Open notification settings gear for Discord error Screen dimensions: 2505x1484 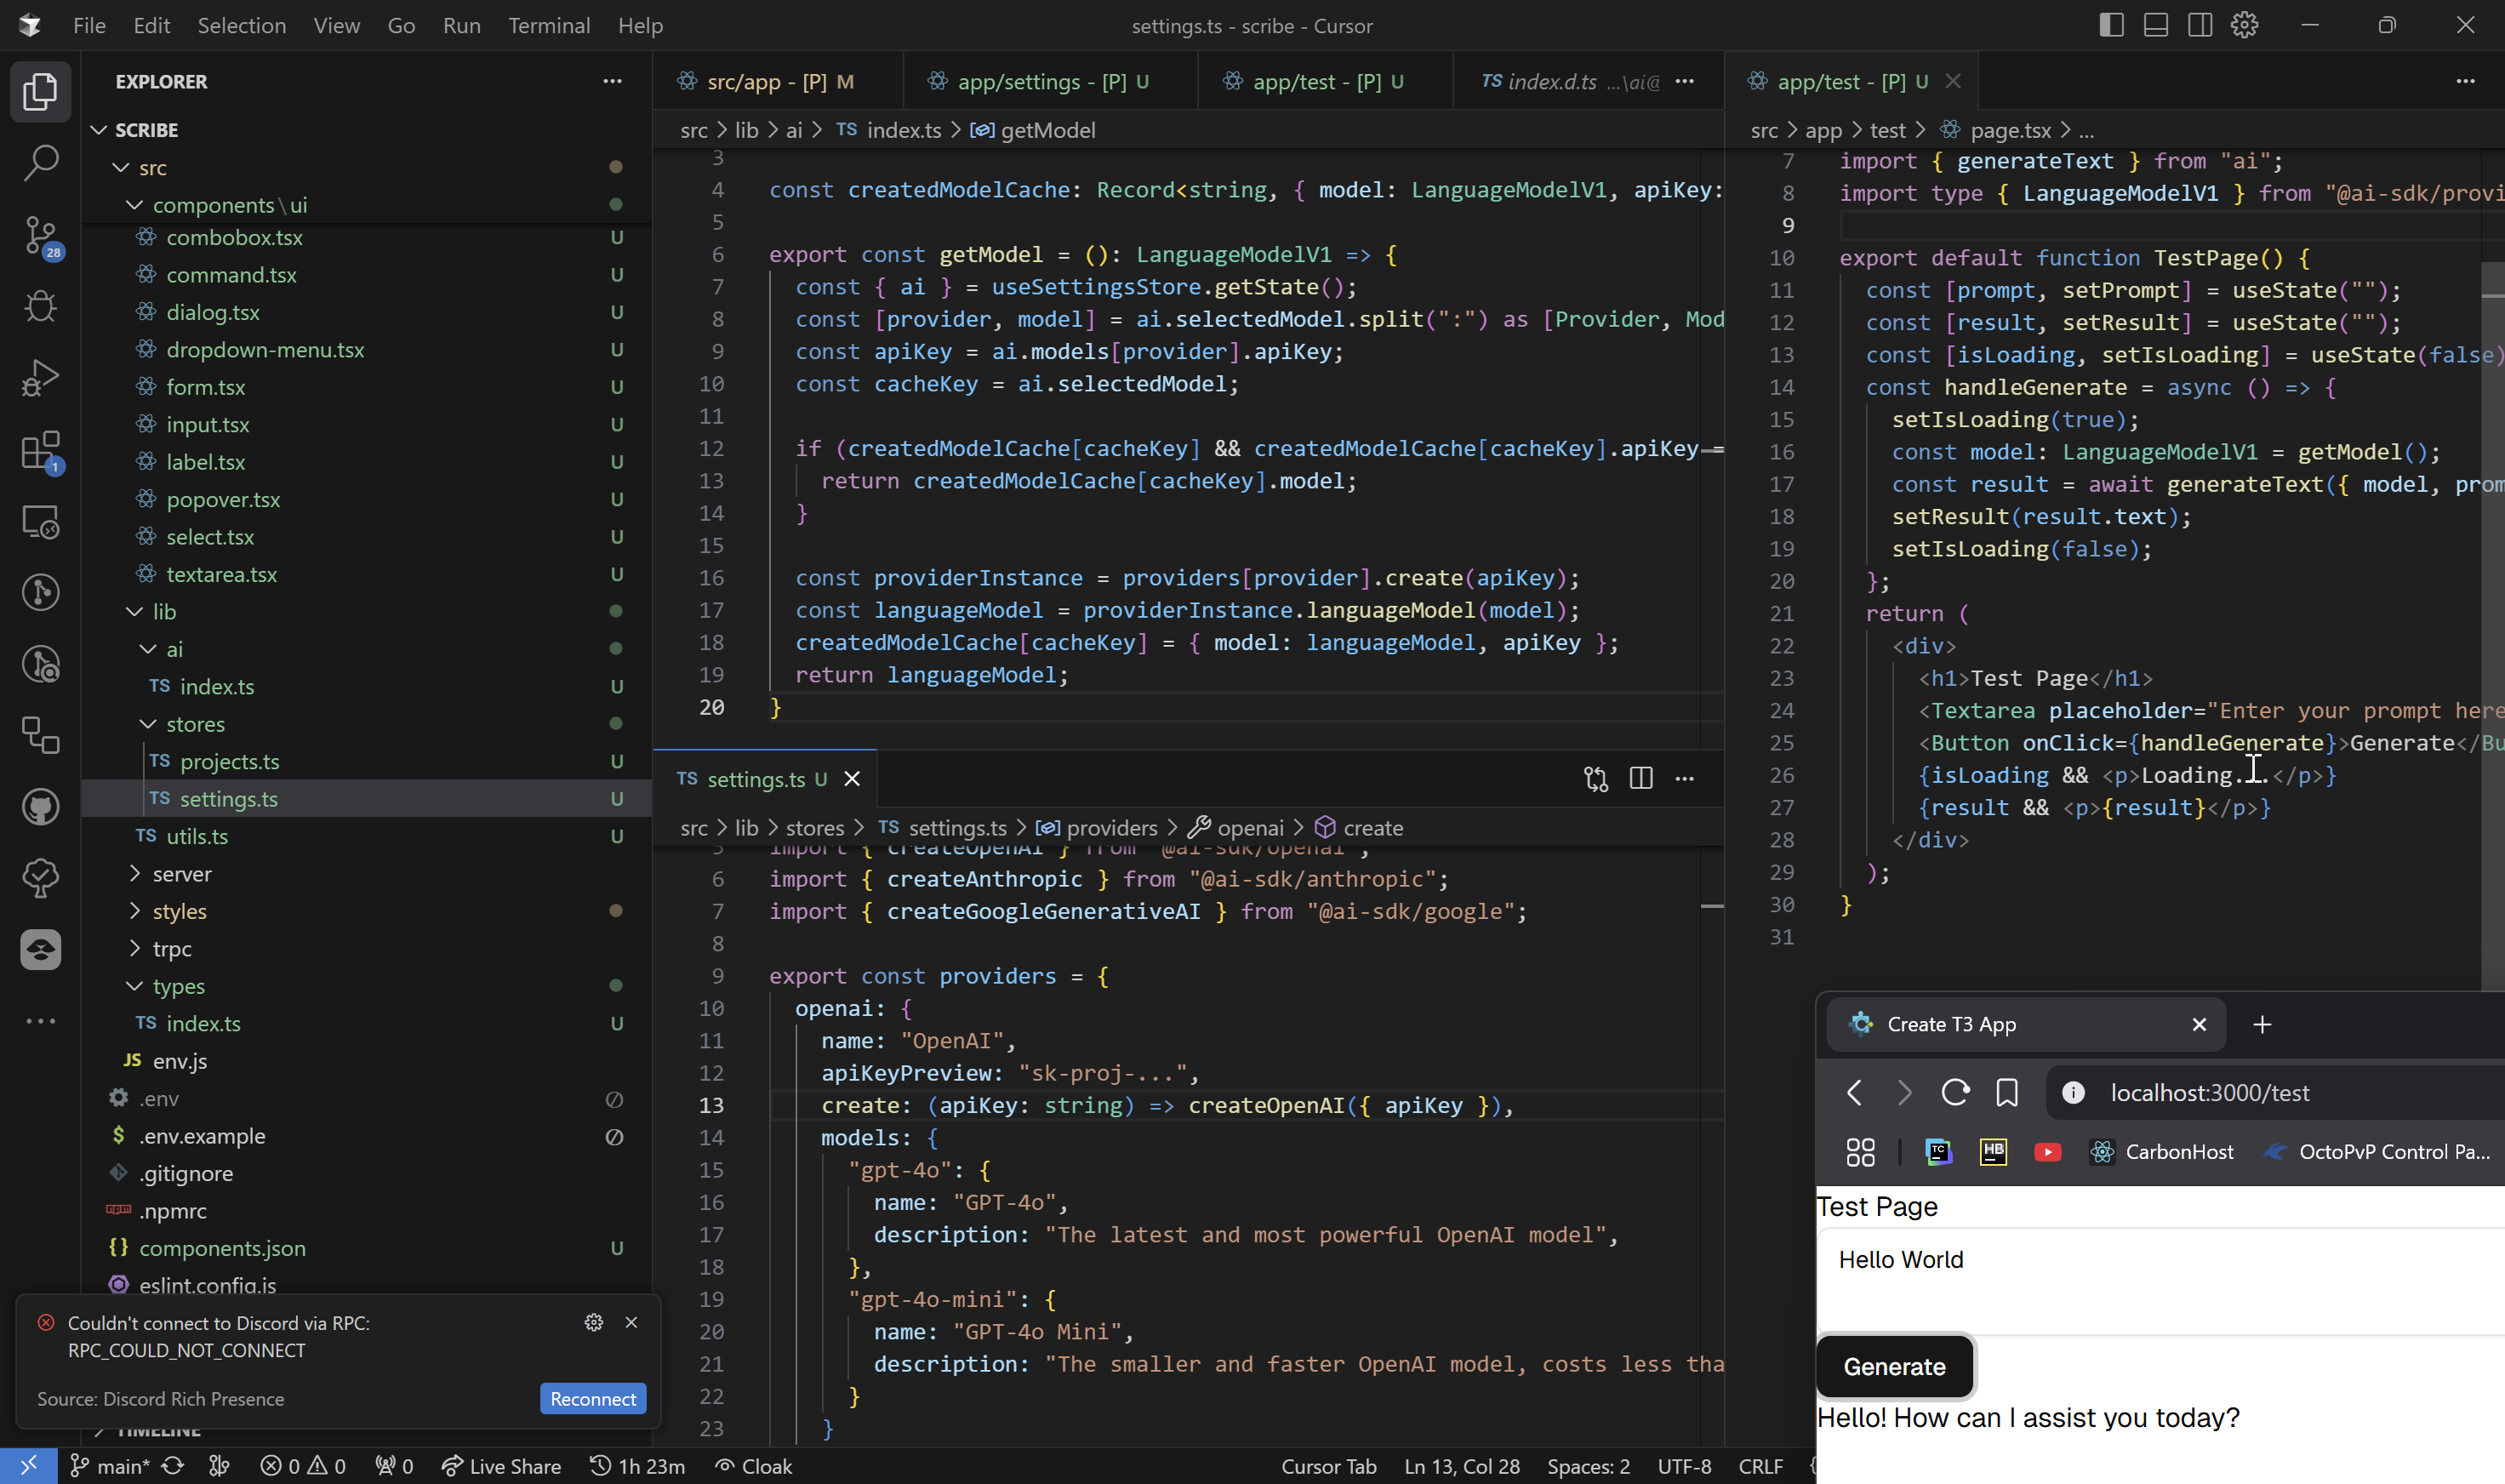(594, 1322)
